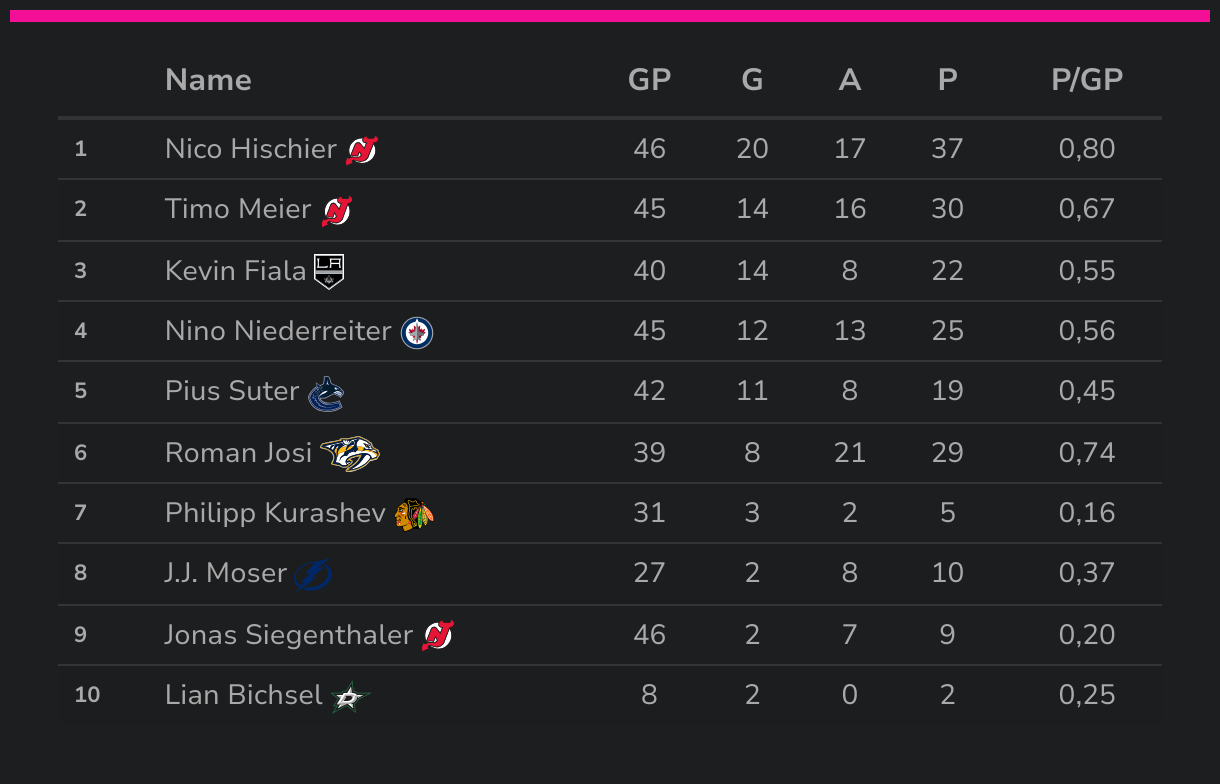Click the Predators logo beside Roman Josi
1220x784 pixels.
tap(350, 453)
